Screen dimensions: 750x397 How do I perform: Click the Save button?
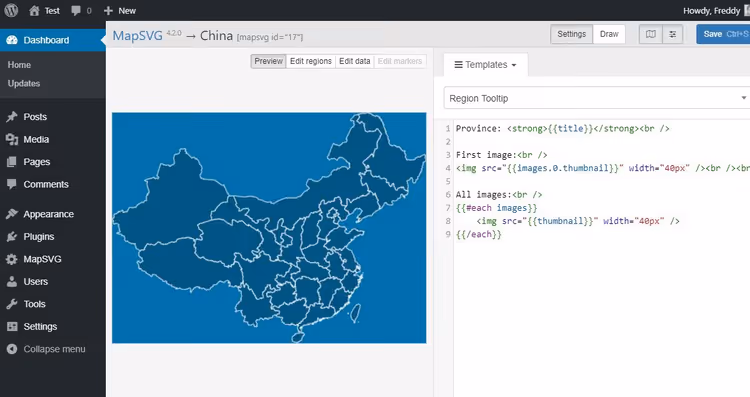click(723, 34)
